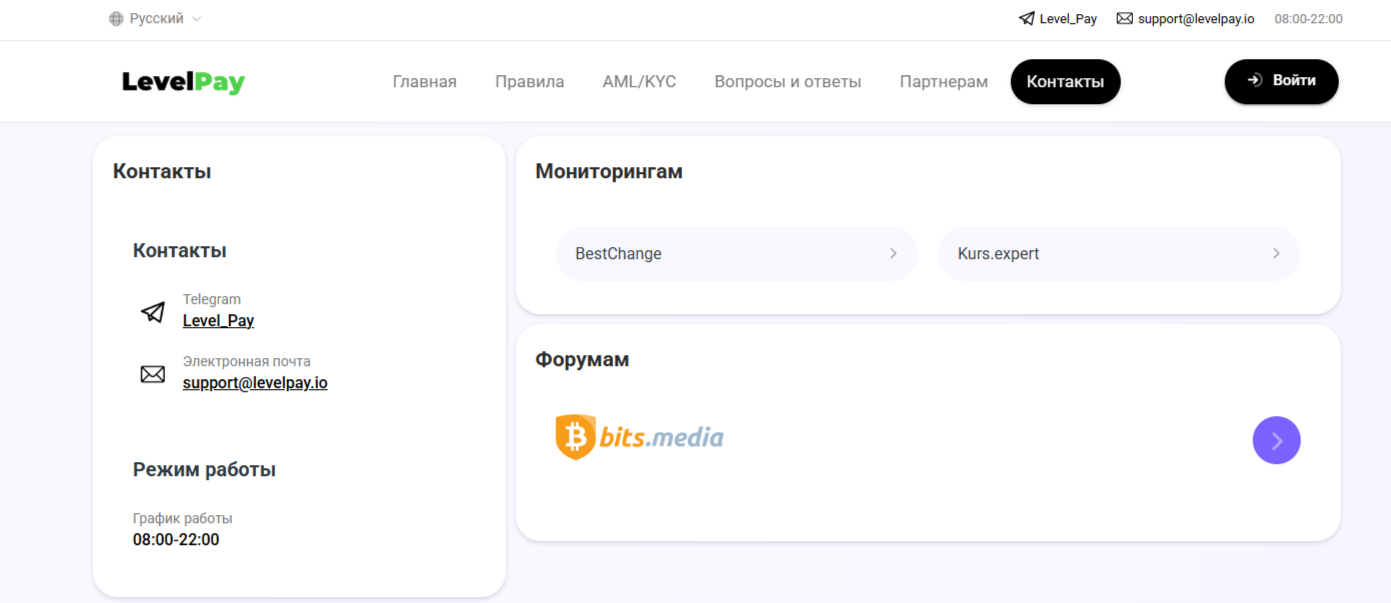Click the envelope icon beside Электронная почта
1391x603 pixels.
[152, 373]
